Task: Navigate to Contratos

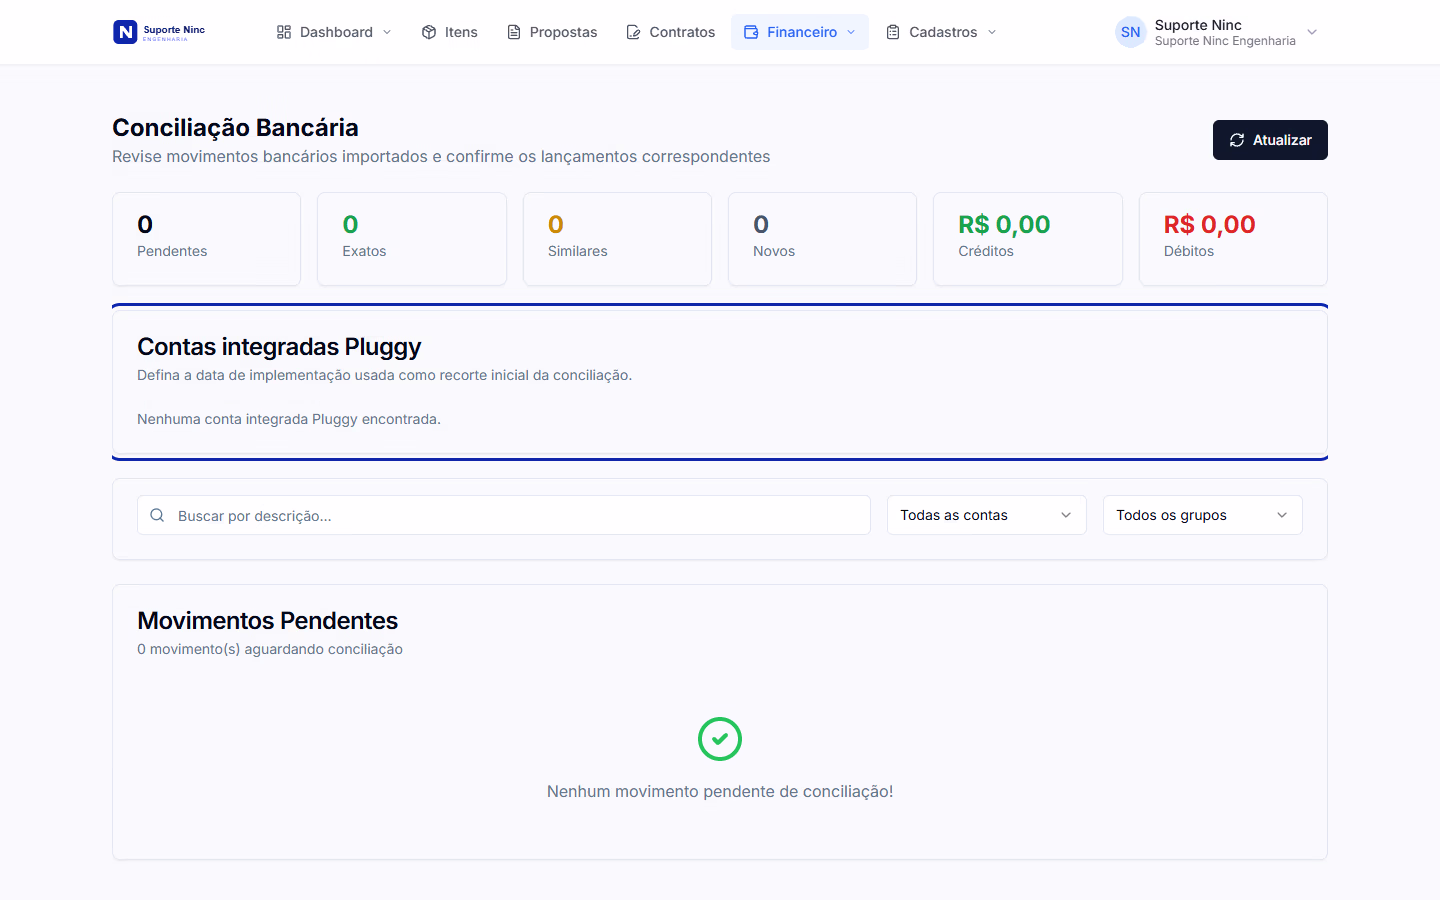Action: click(671, 32)
